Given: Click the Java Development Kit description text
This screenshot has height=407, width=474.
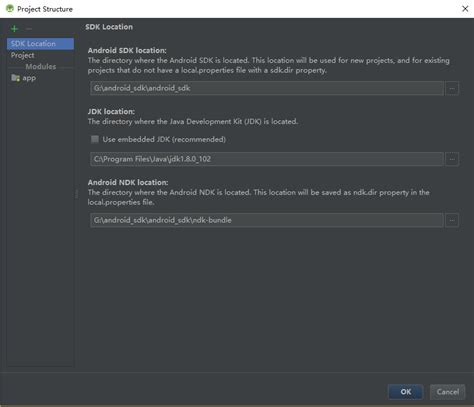Looking at the screenshot, I should click(x=193, y=122).
